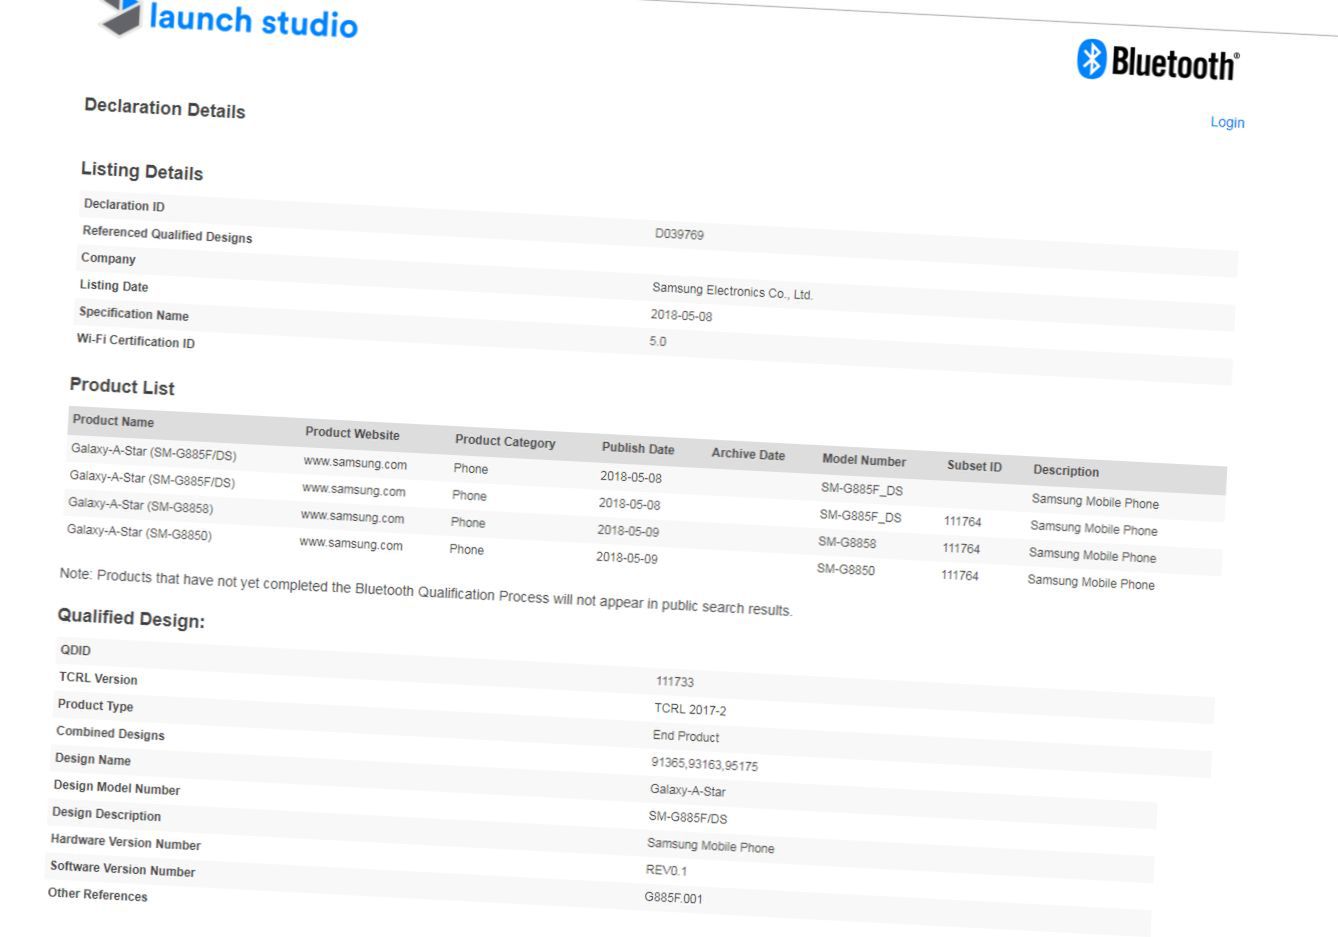Click Subset ID 111764 in SM-G8850 row

[x=960, y=575]
